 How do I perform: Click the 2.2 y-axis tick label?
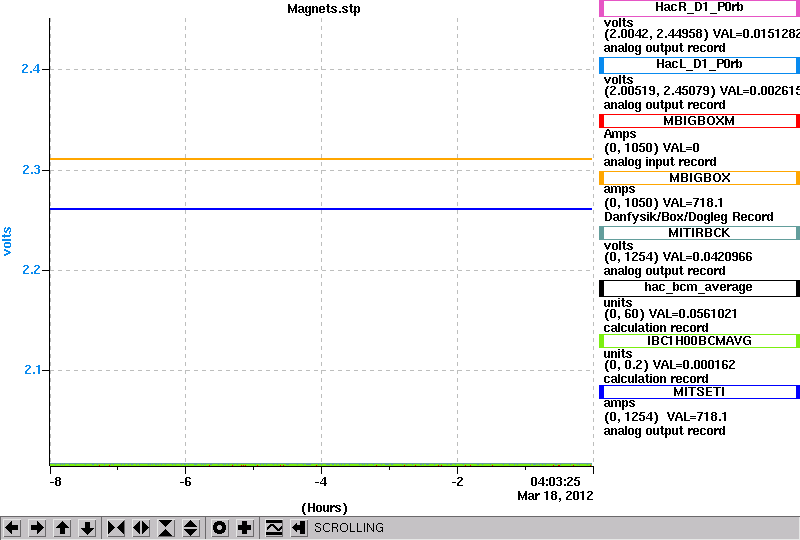click(x=31, y=269)
